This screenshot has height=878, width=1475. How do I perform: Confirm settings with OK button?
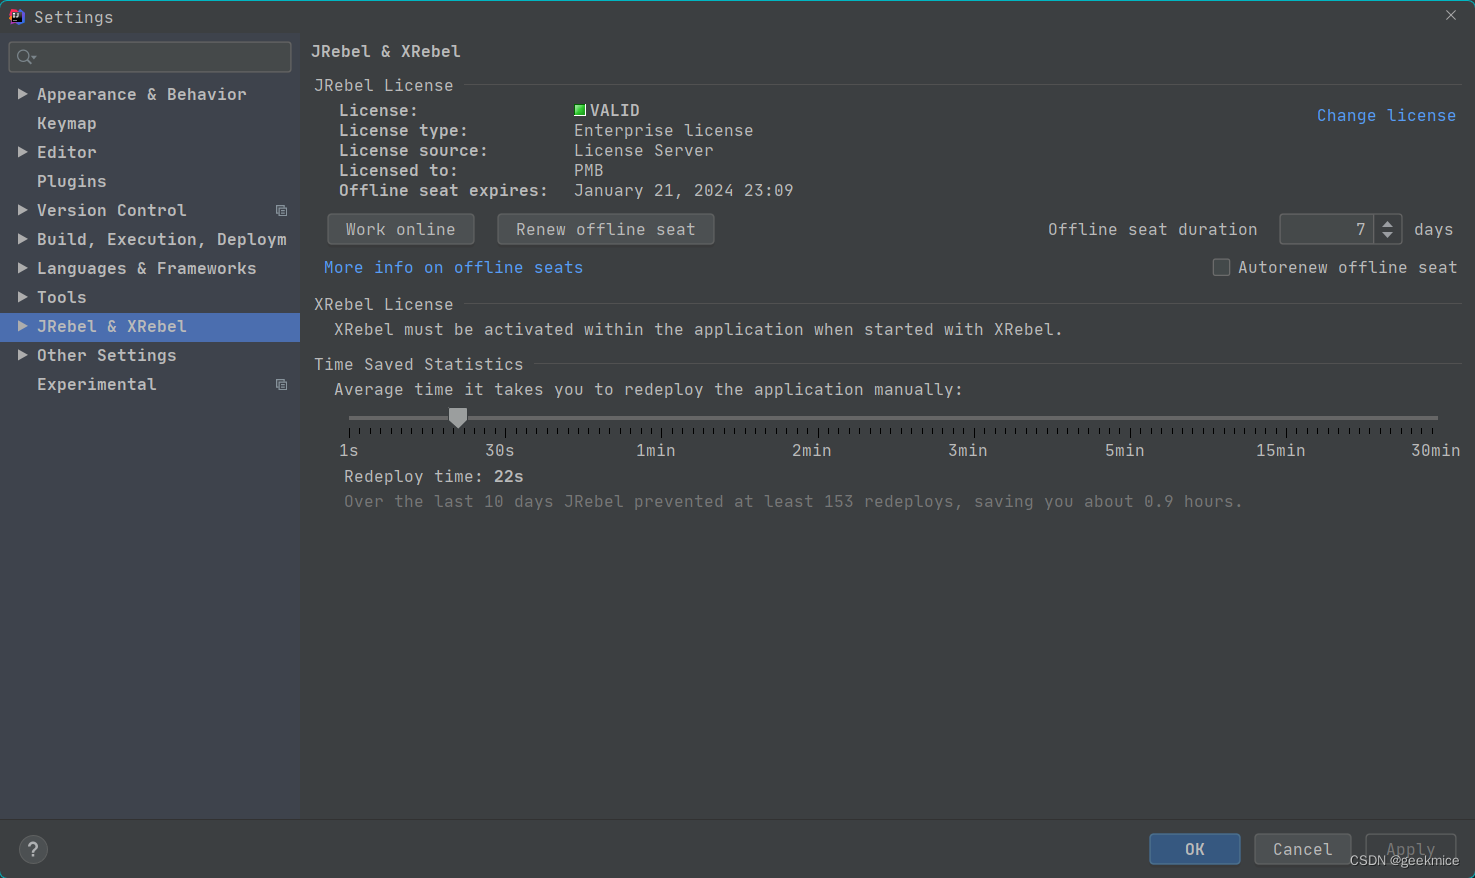(x=1195, y=849)
